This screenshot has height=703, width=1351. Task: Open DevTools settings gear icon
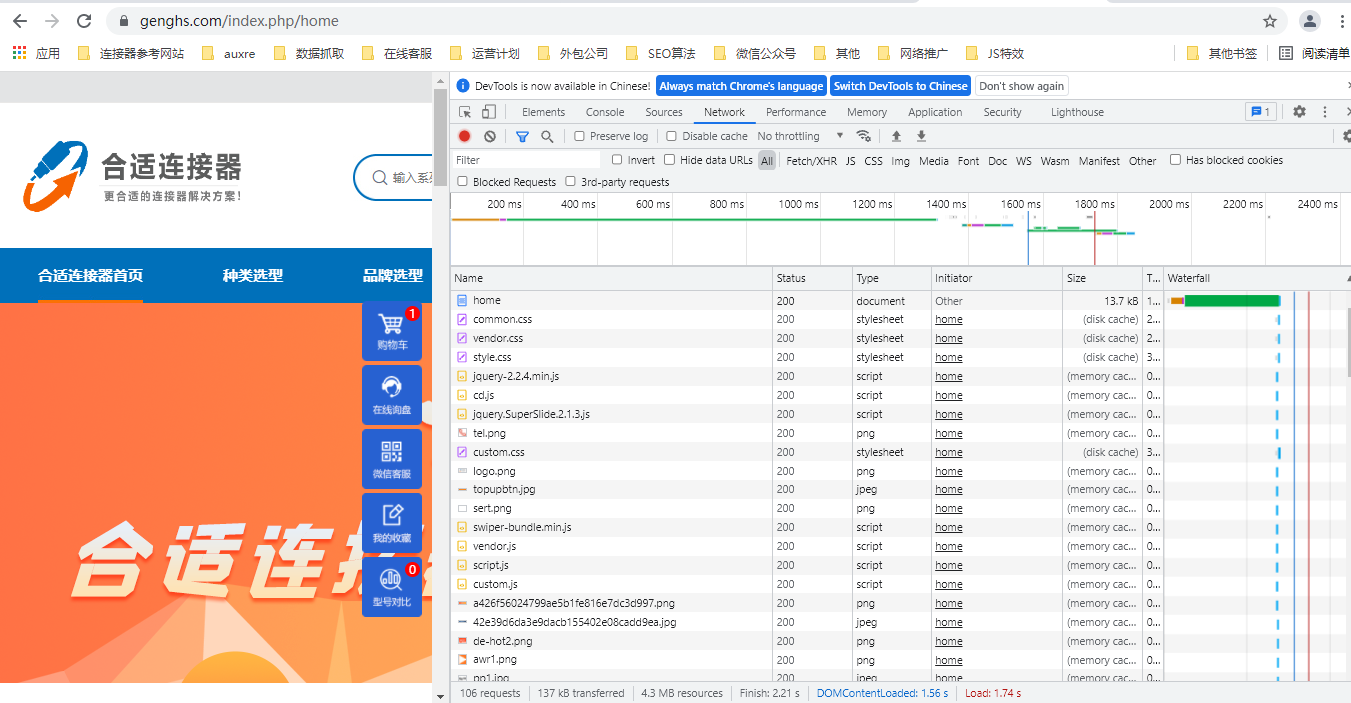point(1299,112)
